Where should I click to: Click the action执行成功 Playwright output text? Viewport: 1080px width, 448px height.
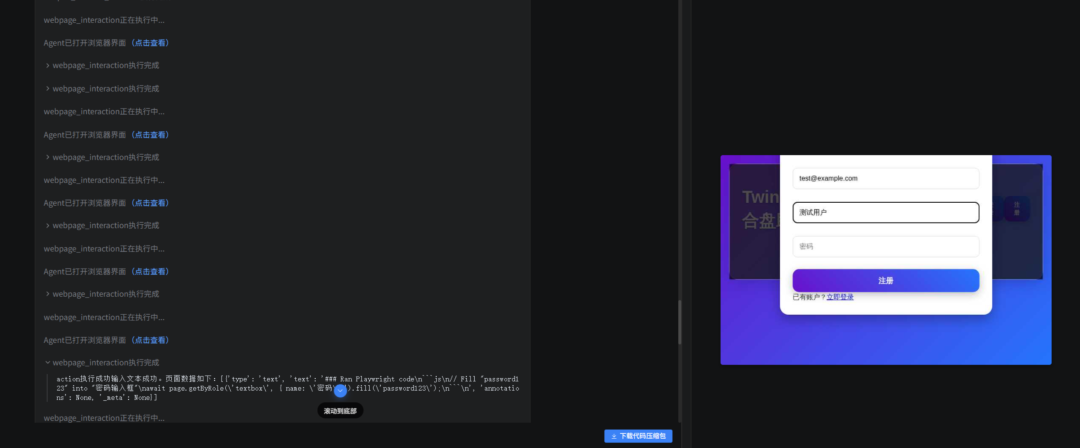(x=288, y=388)
